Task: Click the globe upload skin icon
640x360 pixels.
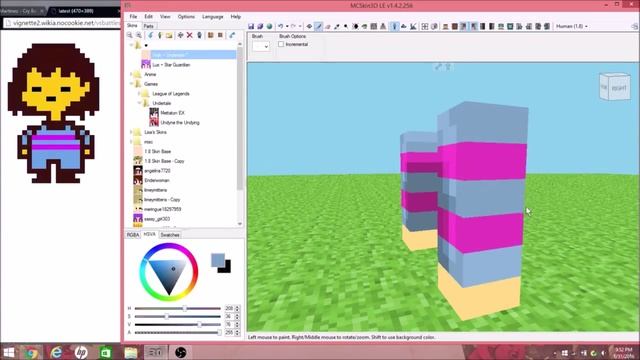Action: coord(269,26)
